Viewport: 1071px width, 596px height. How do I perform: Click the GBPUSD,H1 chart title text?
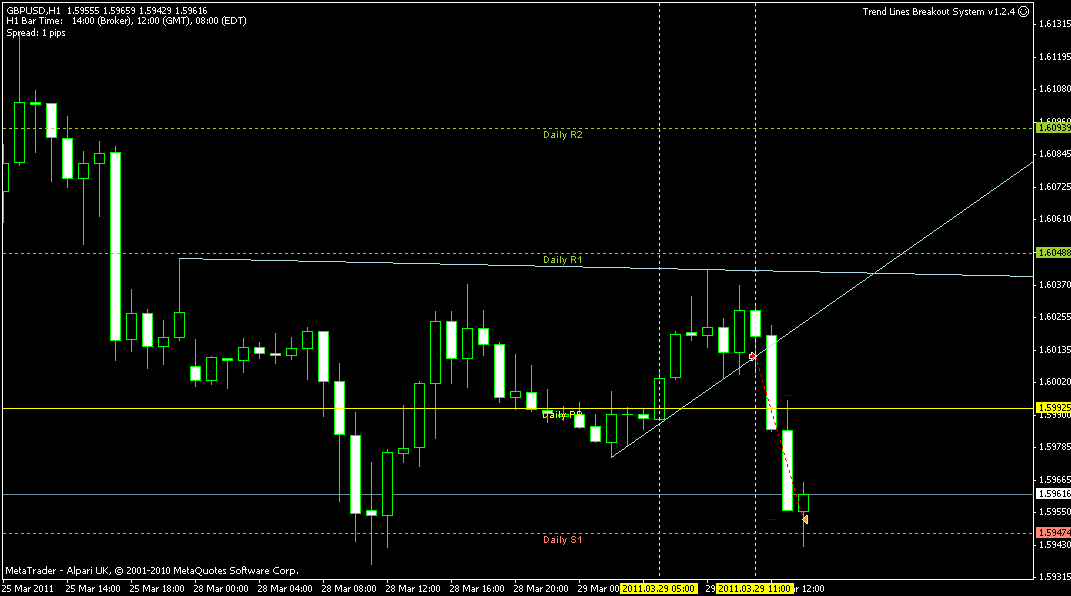tap(32, 10)
